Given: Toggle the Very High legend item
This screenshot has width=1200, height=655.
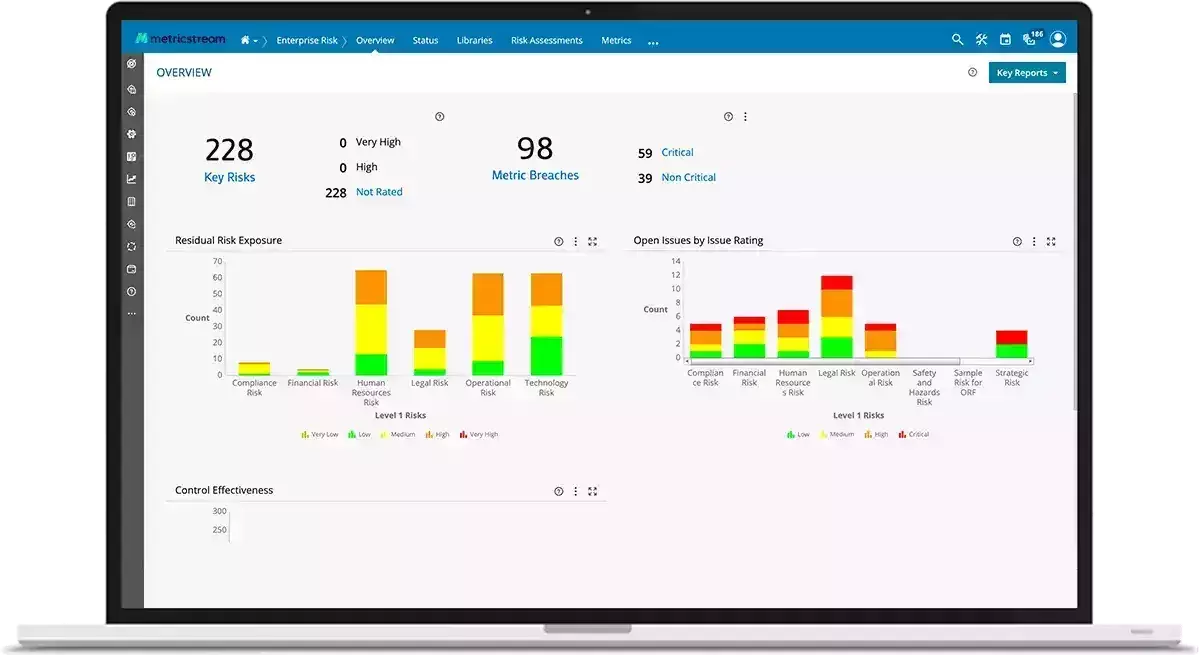Looking at the screenshot, I should point(479,435).
